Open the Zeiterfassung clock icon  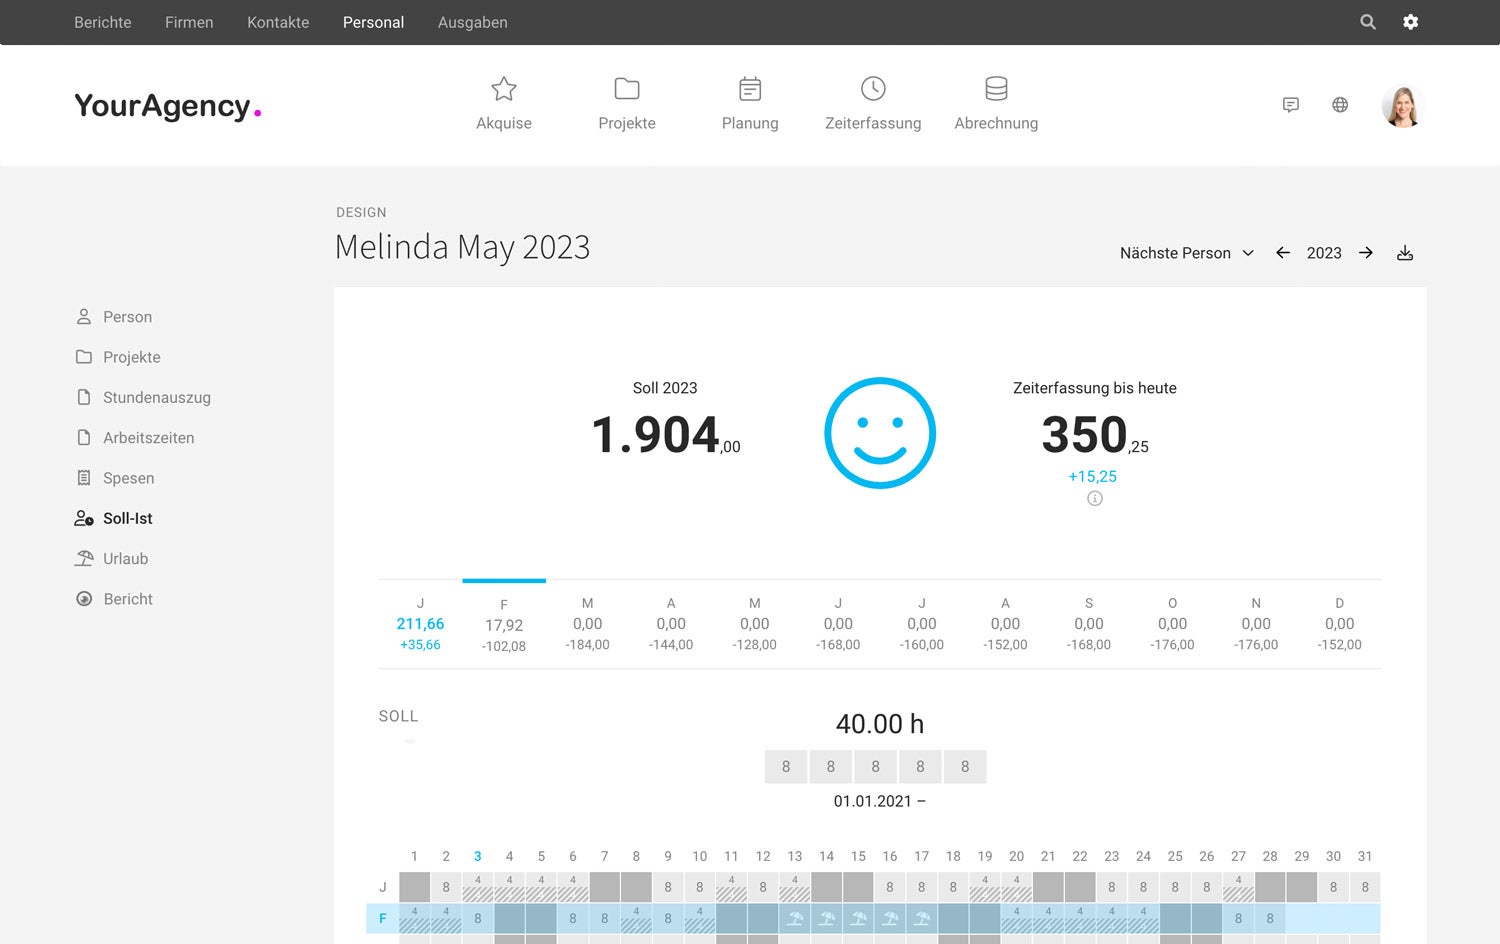(873, 89)
